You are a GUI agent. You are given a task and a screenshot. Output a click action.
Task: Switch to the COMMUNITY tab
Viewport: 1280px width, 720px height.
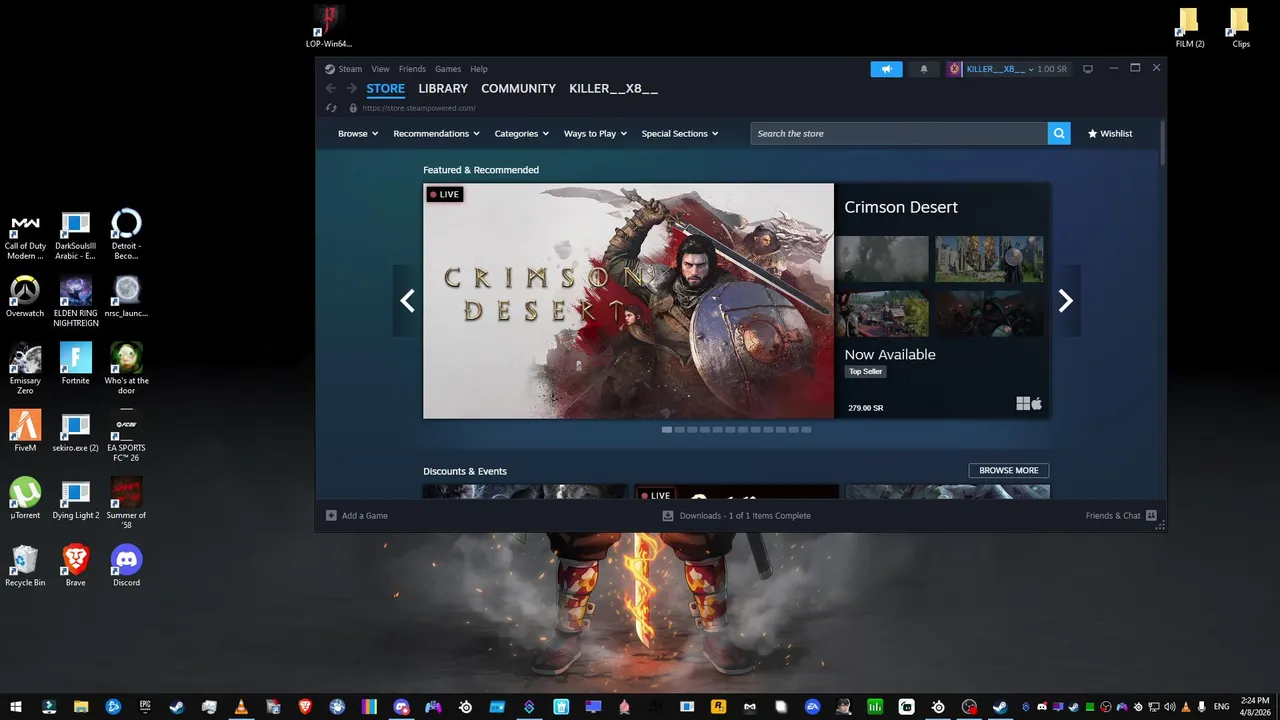tap(518, 89)
